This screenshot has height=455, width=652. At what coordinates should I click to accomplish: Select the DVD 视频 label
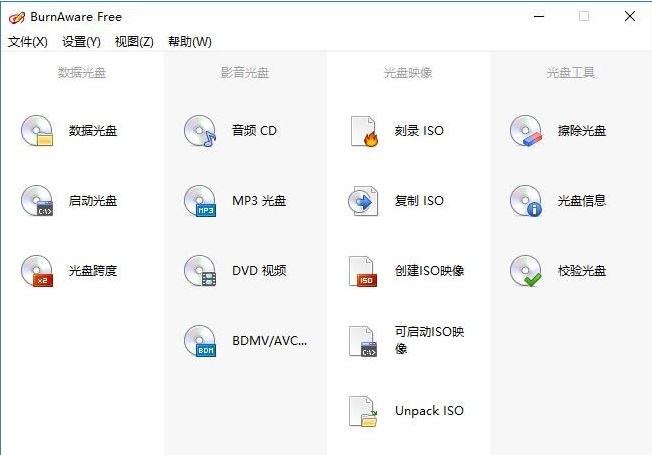[x=259, y=271]
